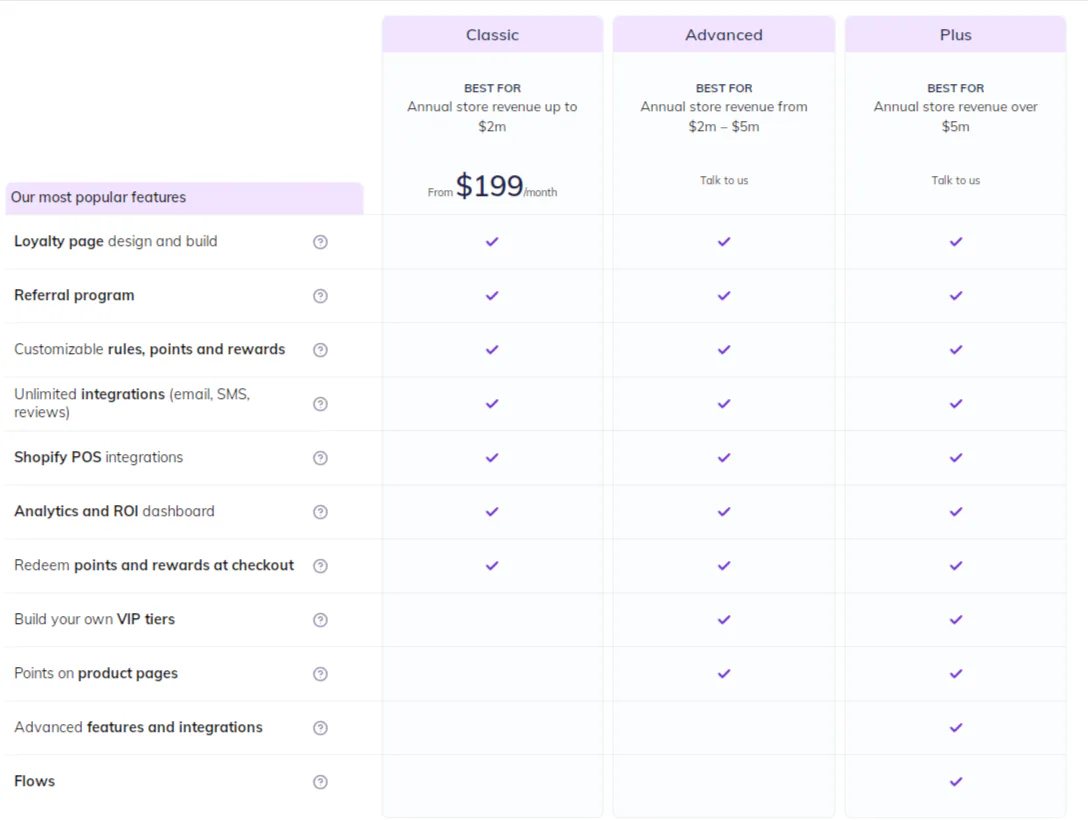This screenshot has height=820, width=1088.
Task: Open help icon for Loyalty page design
Action: [320, 241]
